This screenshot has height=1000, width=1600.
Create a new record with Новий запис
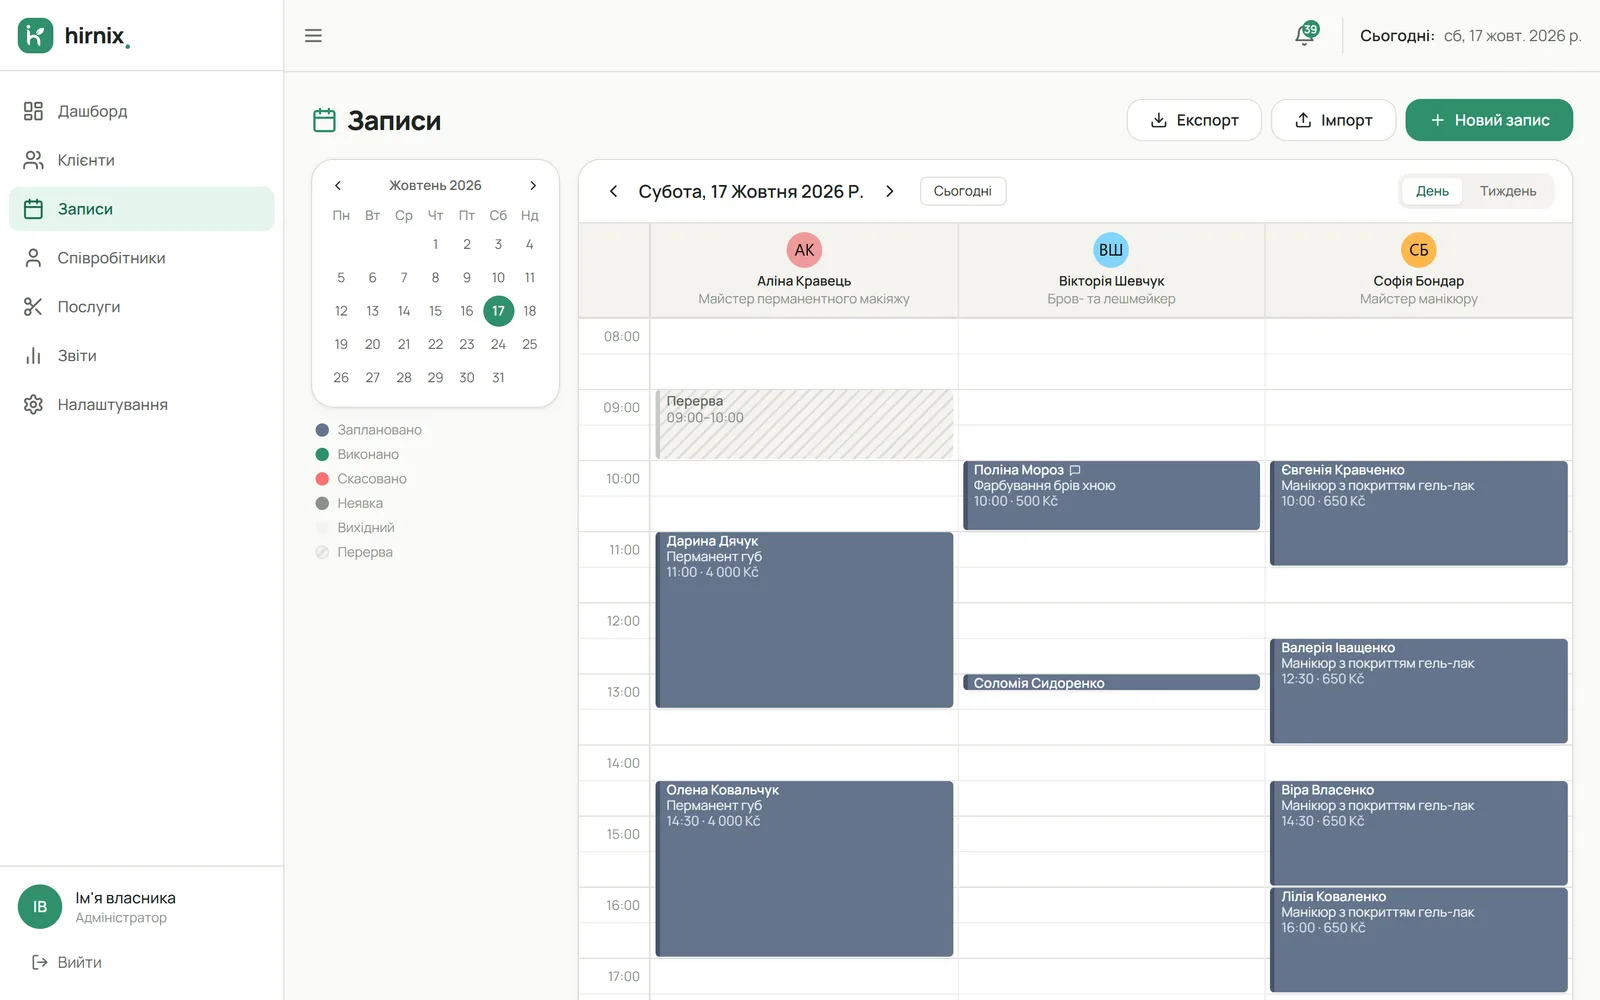coord(1489,120)
